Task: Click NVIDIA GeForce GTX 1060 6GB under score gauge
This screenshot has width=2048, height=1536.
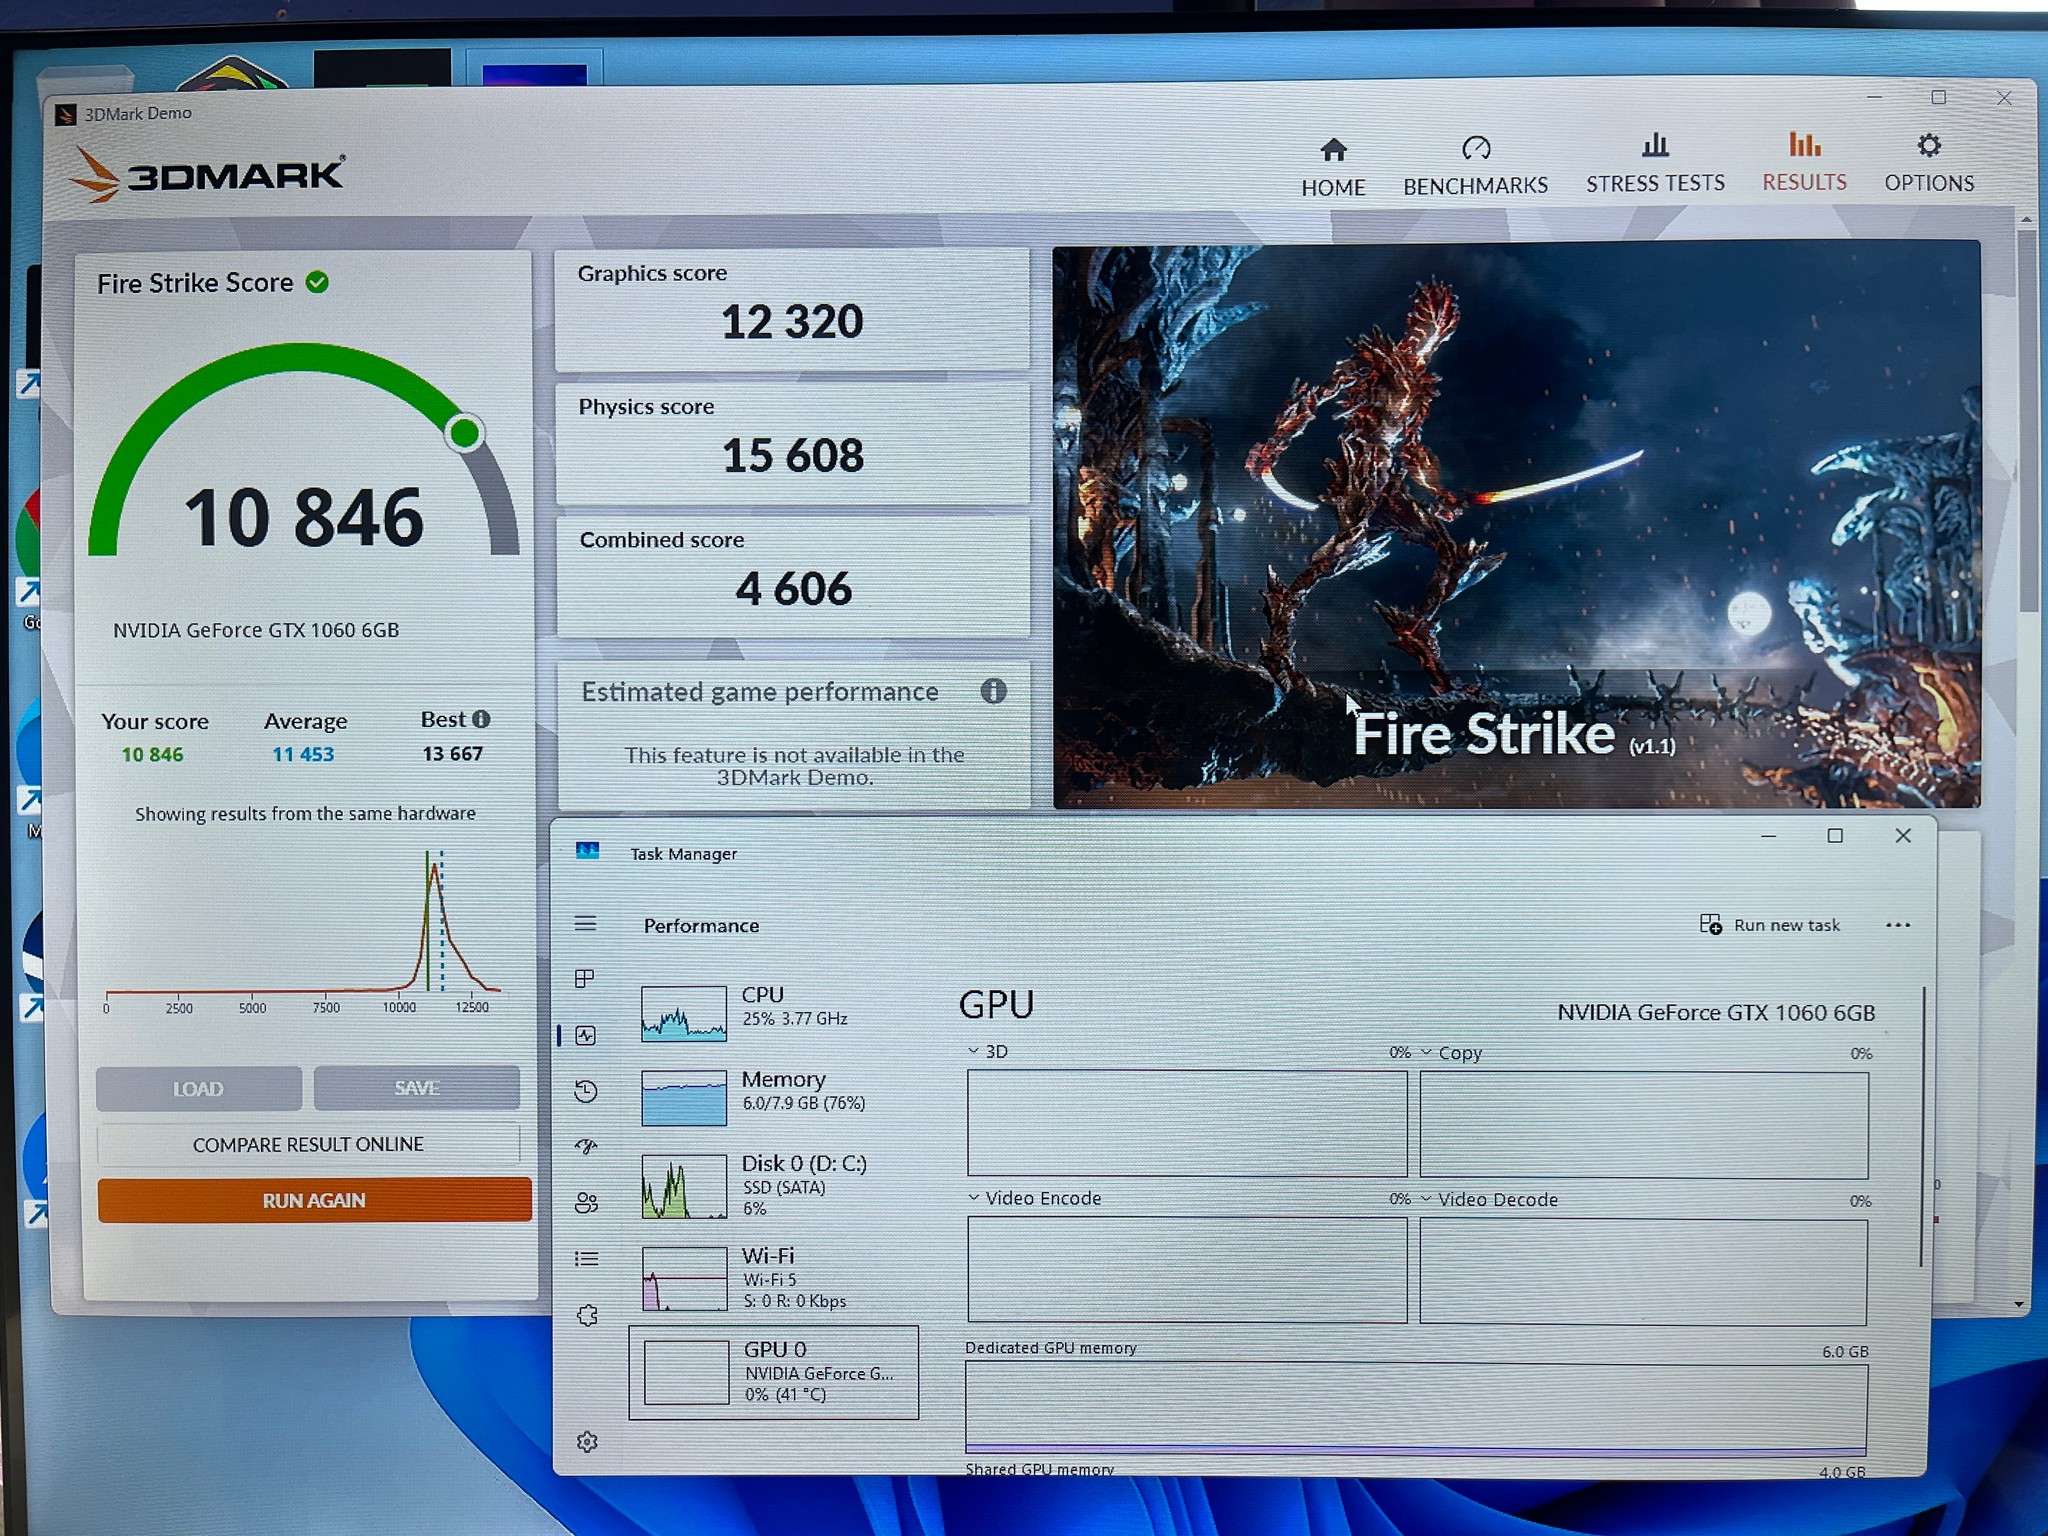Action: (256, 630)
